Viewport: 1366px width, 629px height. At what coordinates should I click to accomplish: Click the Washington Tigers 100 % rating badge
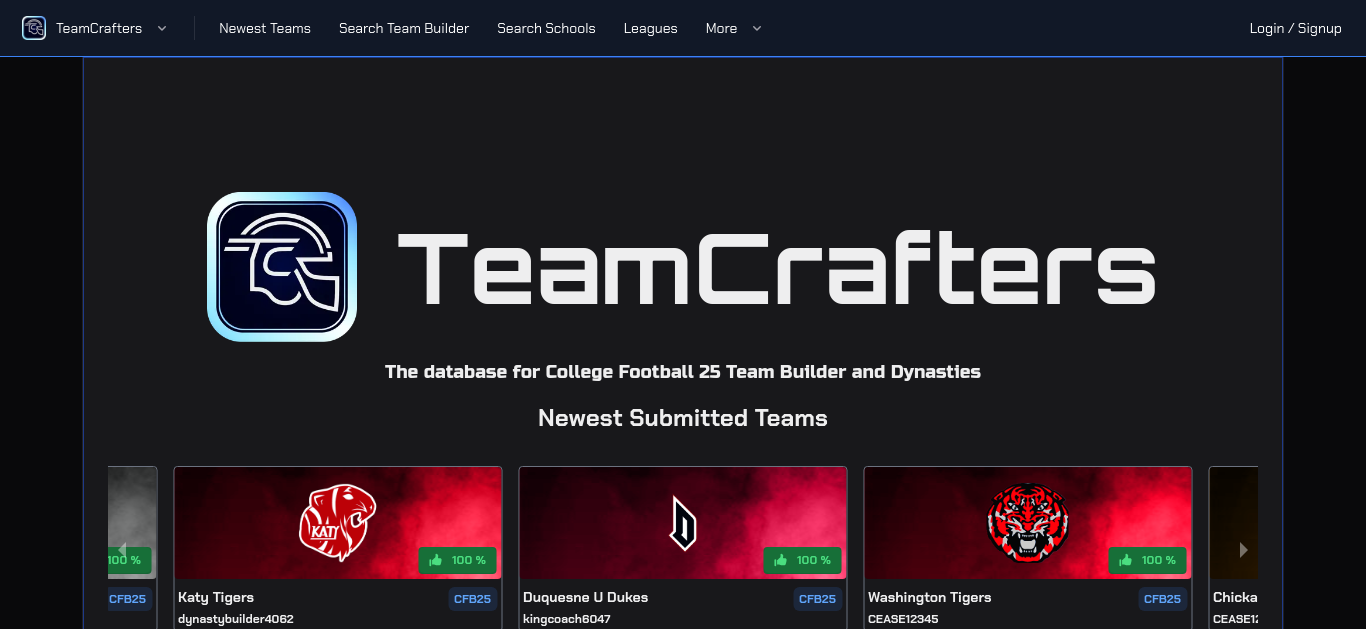pos(1148,560)
